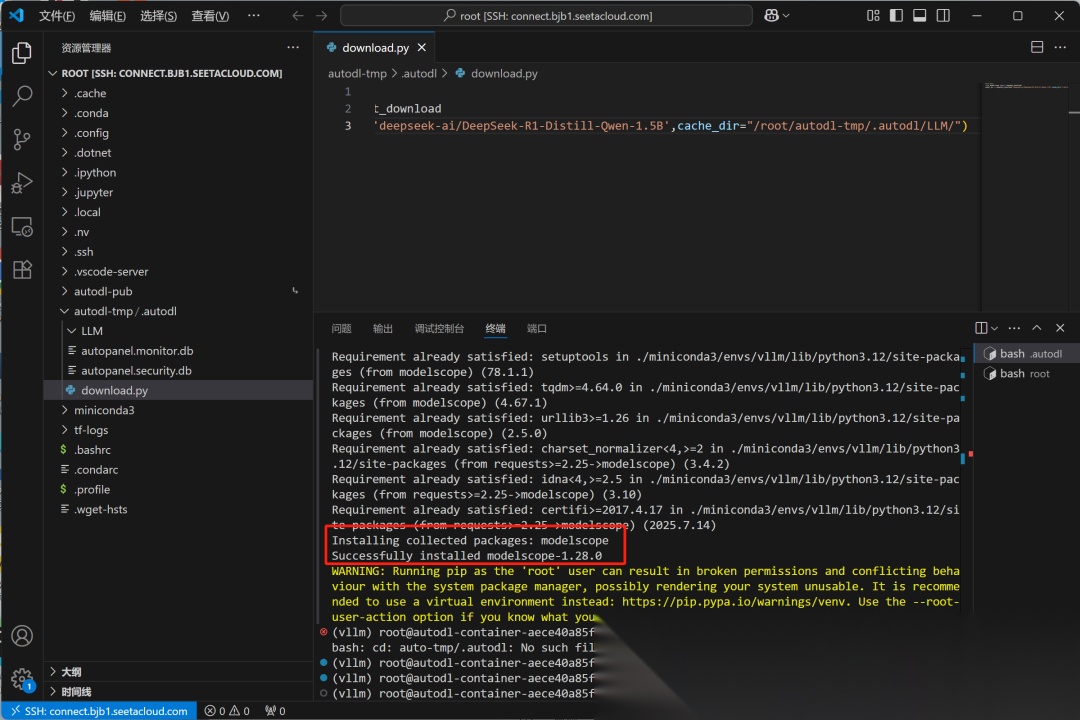Open the 文件(F) menu
The image size is (1080, 720).
56,15
